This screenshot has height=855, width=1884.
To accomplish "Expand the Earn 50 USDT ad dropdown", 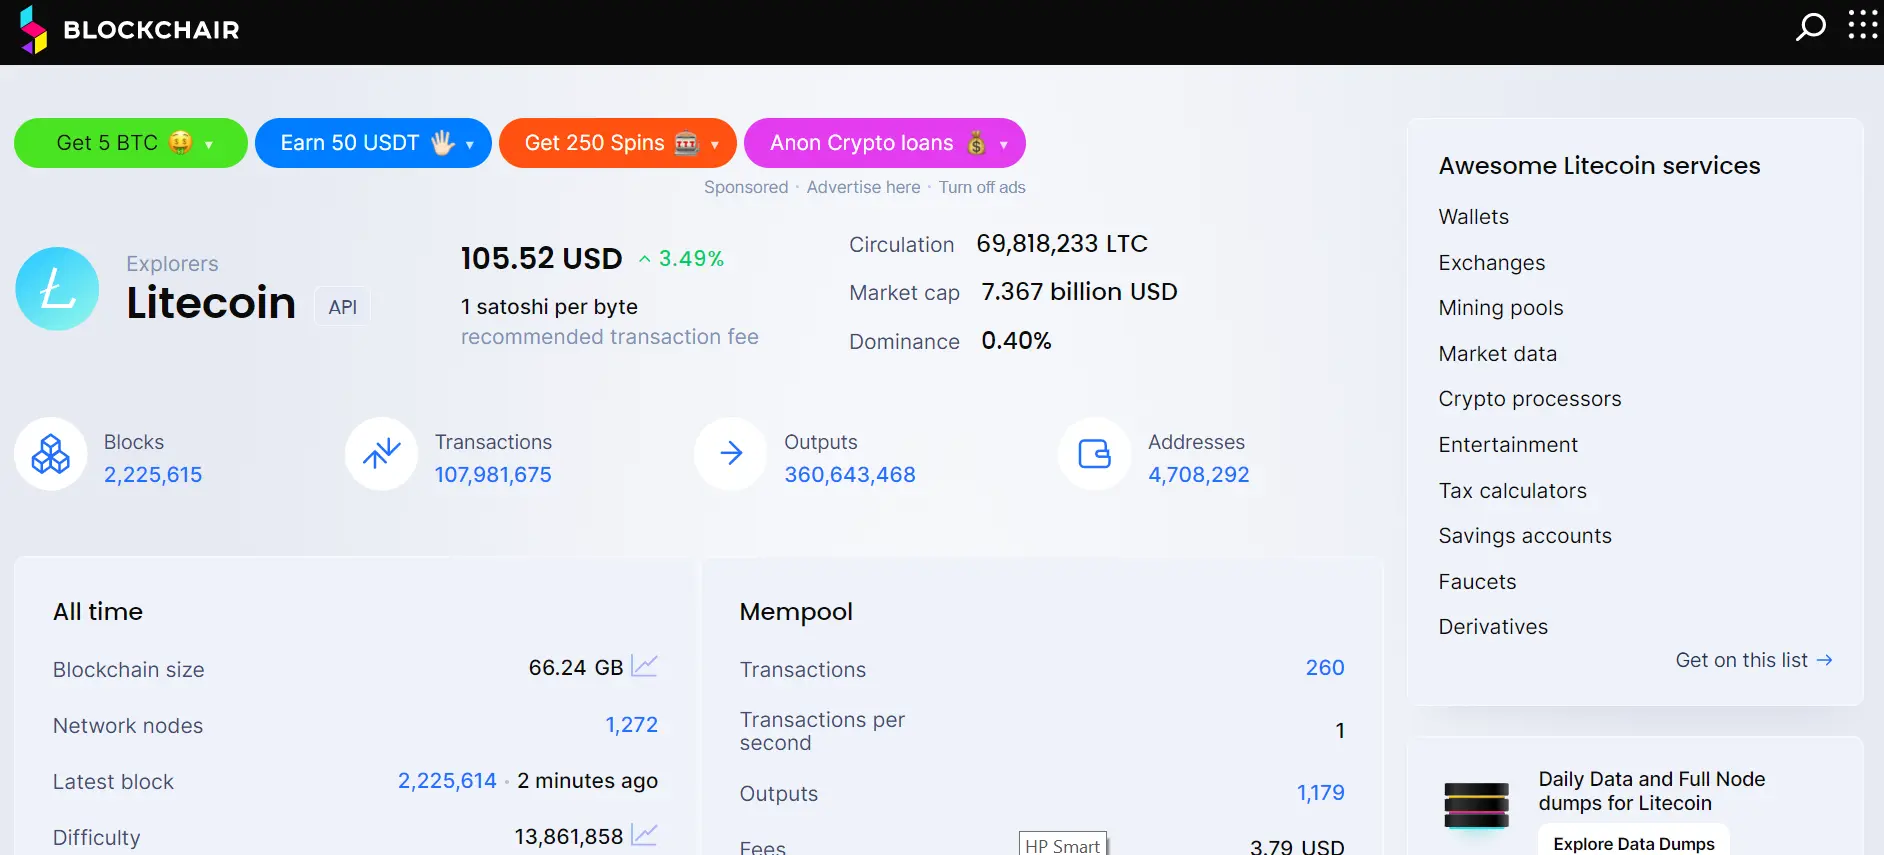I will (470, 145).
